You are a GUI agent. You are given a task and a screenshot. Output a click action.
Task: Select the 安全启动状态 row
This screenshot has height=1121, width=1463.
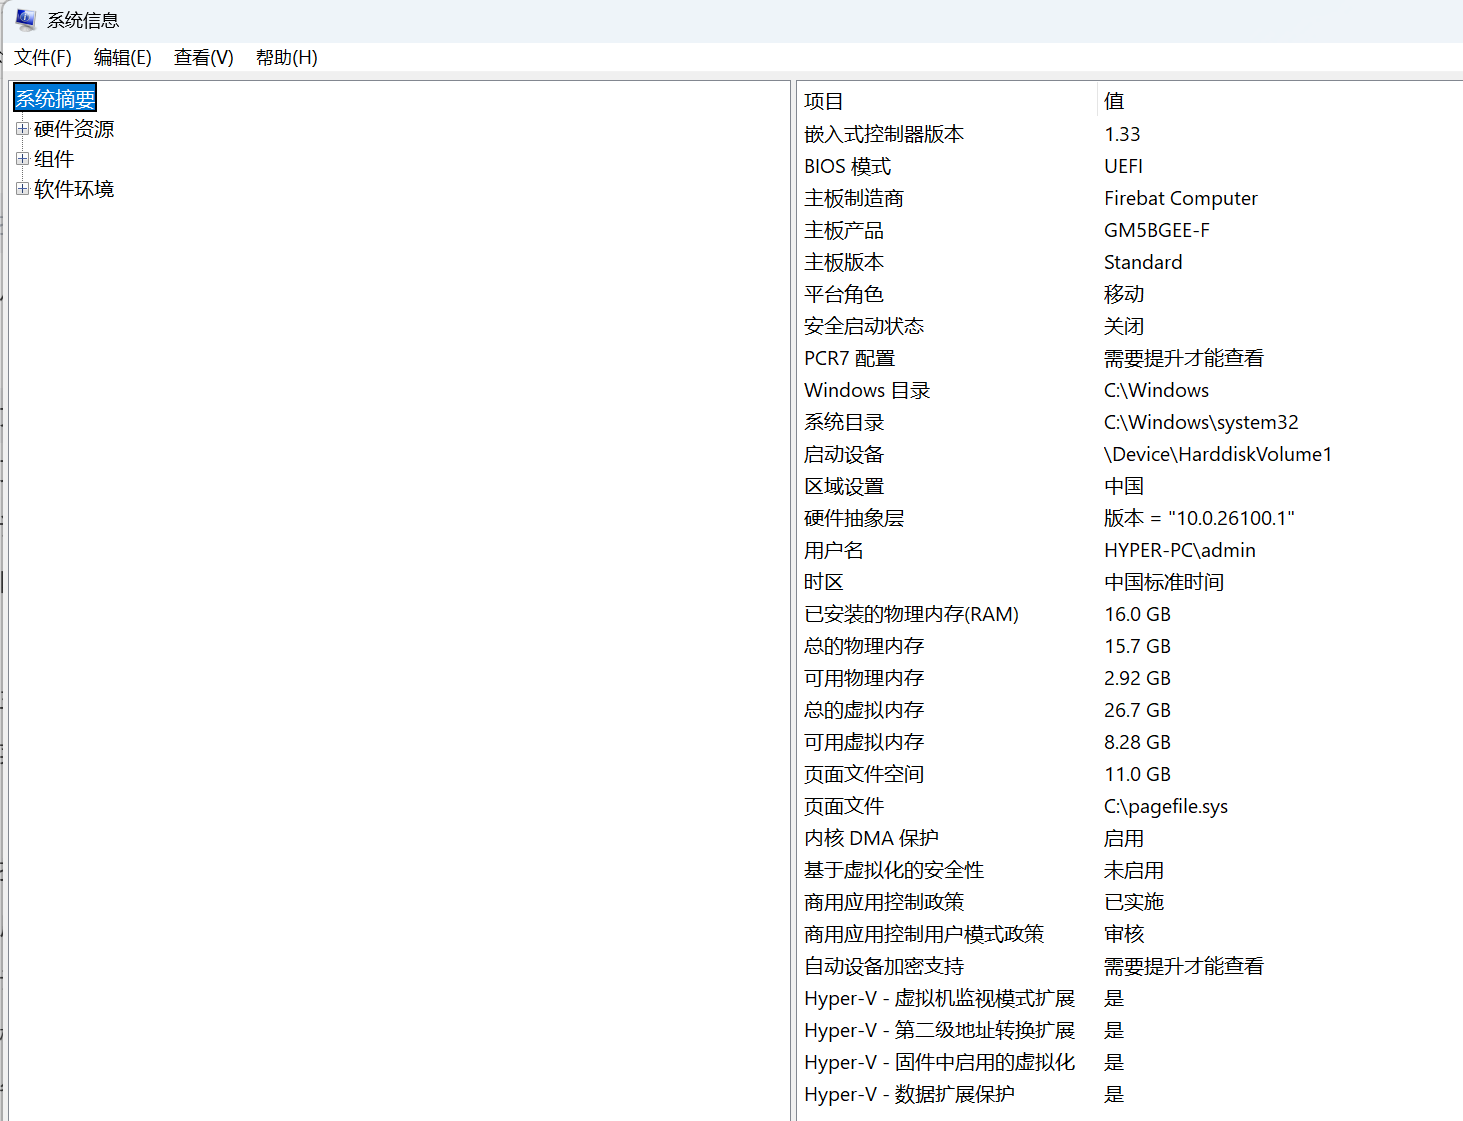(x=1130, y=326)
